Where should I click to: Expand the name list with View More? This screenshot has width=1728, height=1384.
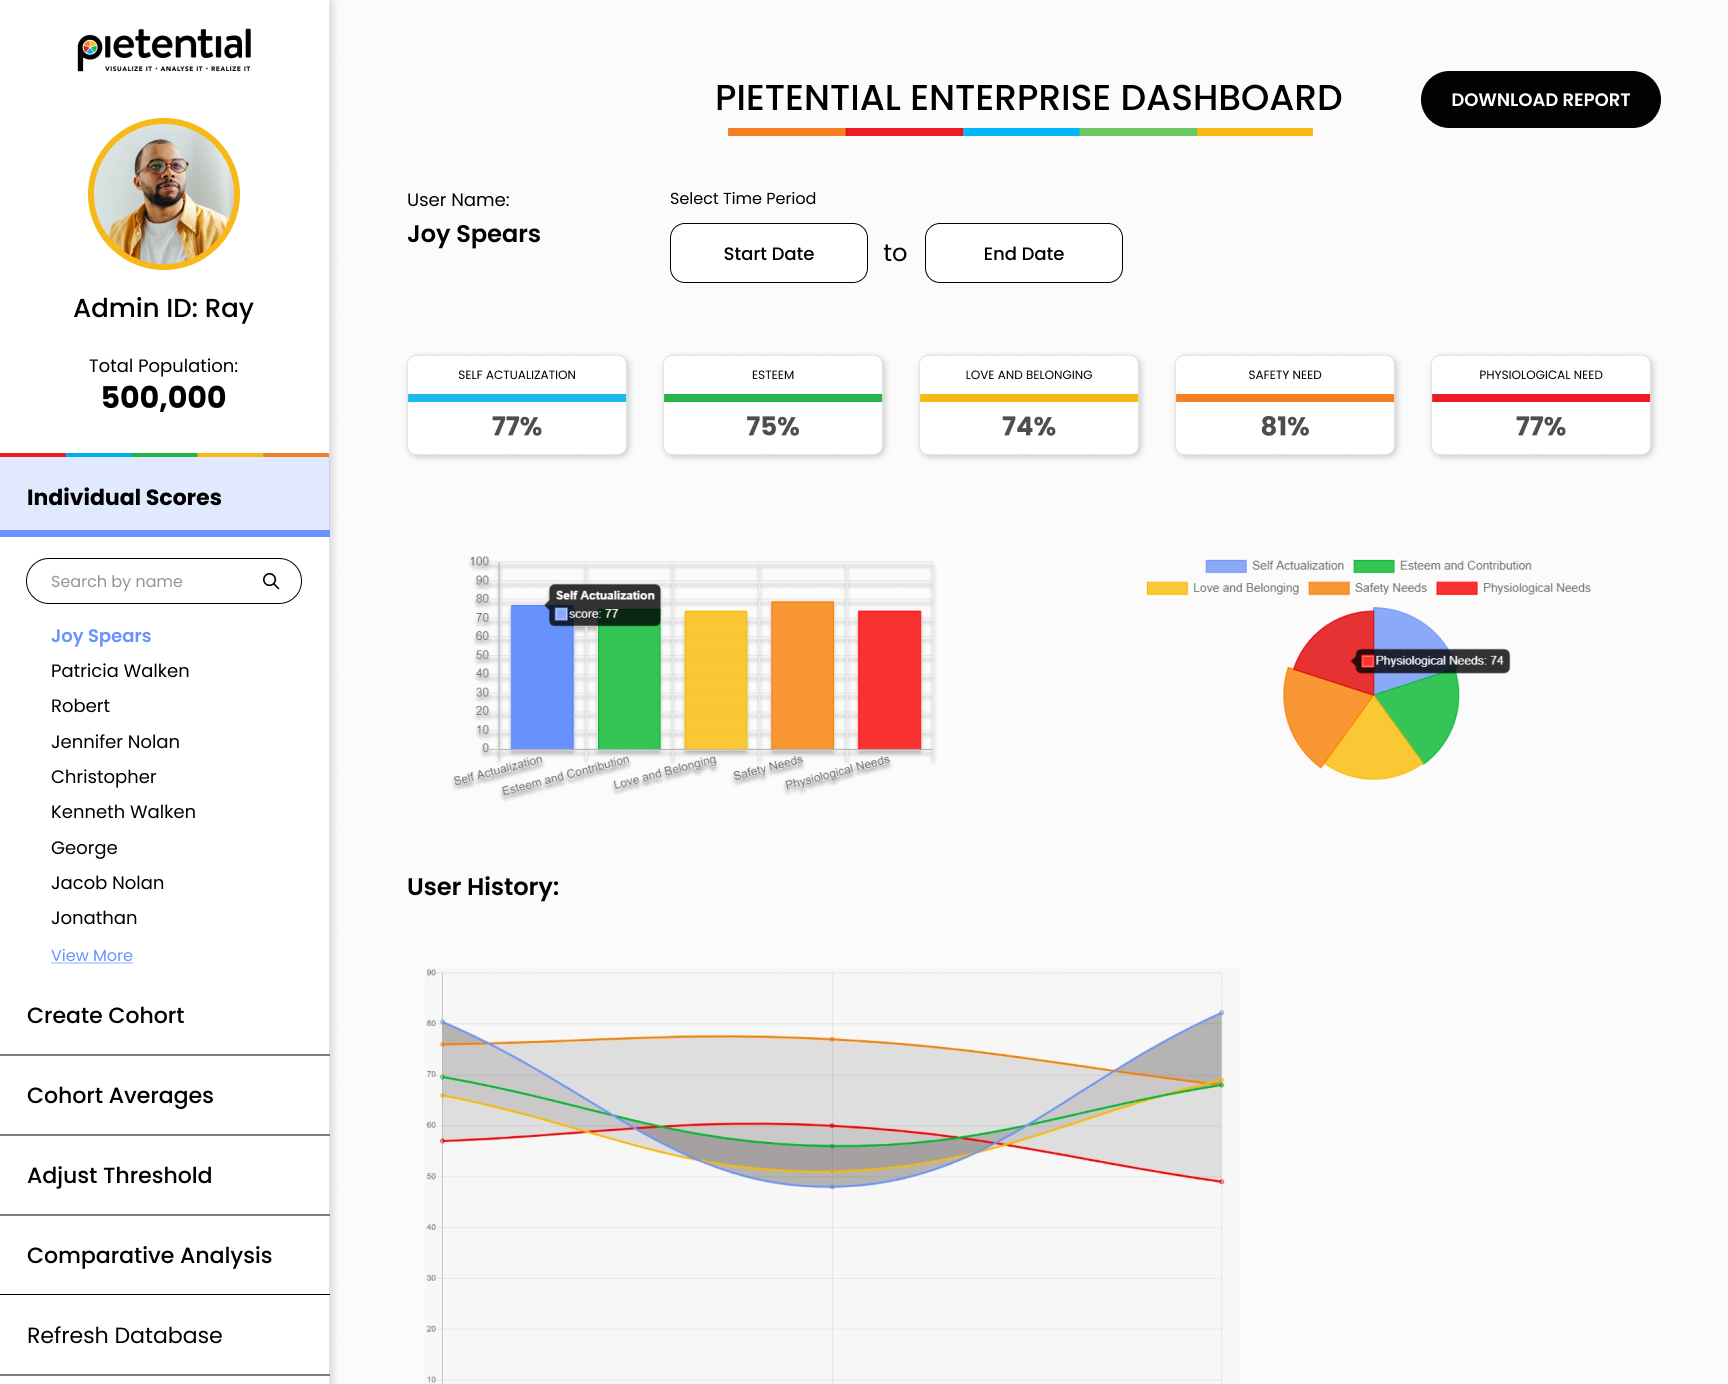(91, 955)
